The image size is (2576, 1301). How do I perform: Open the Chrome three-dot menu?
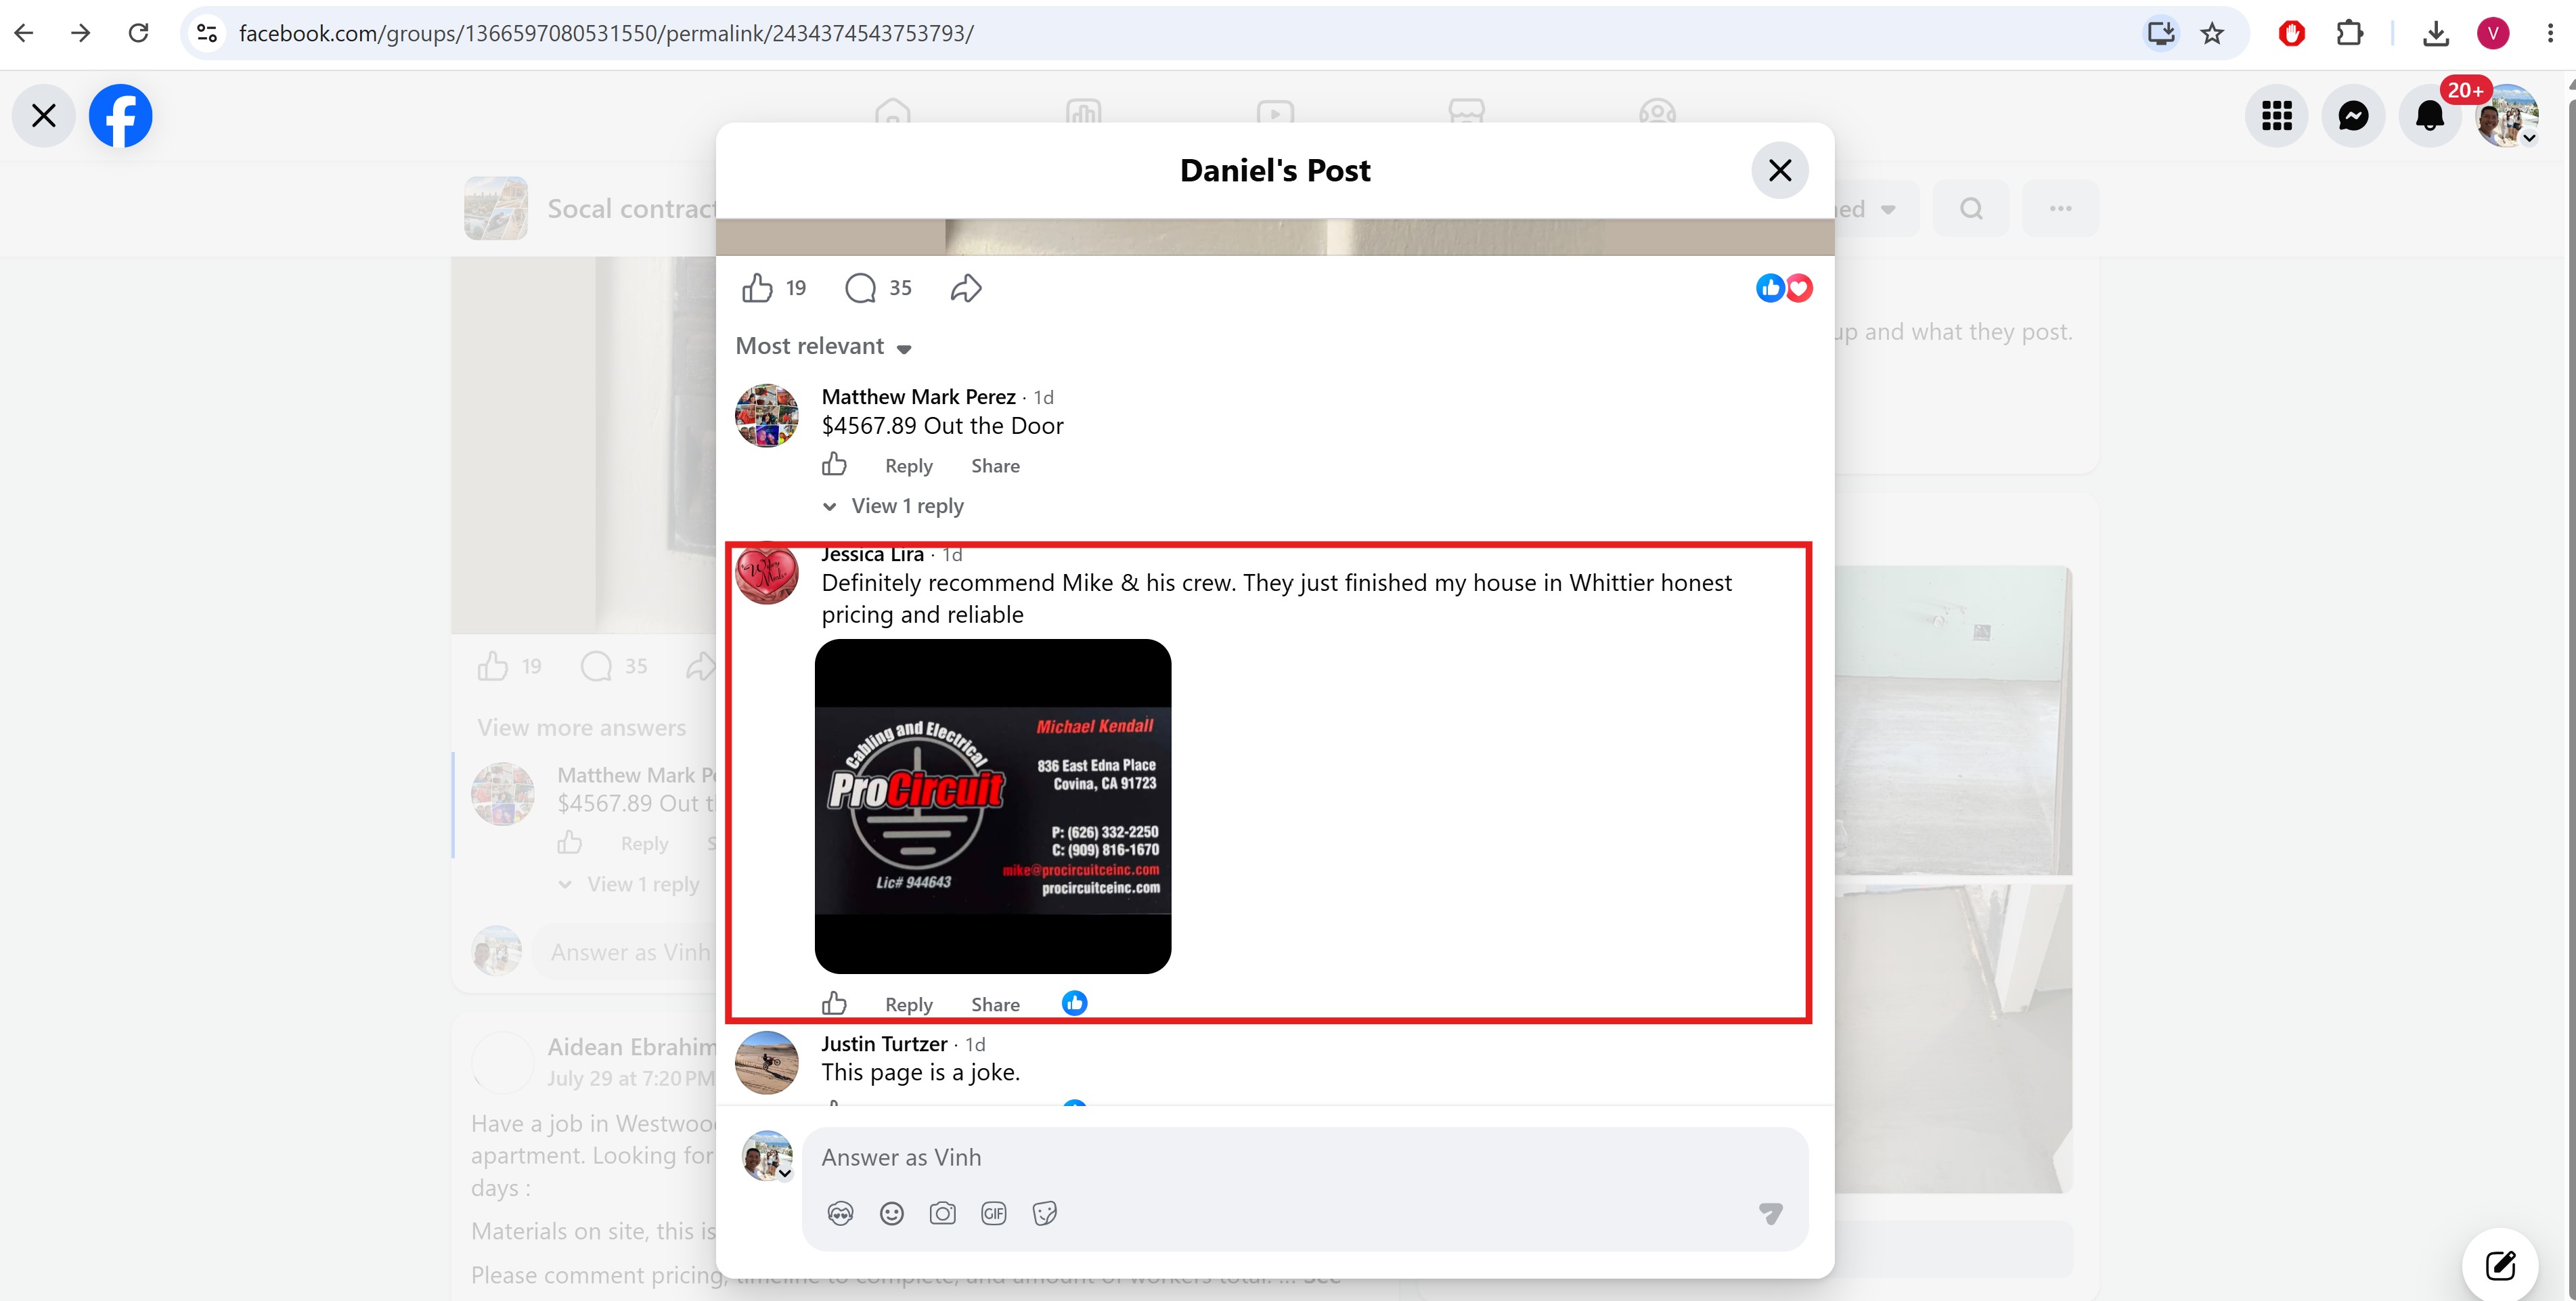2549,33
